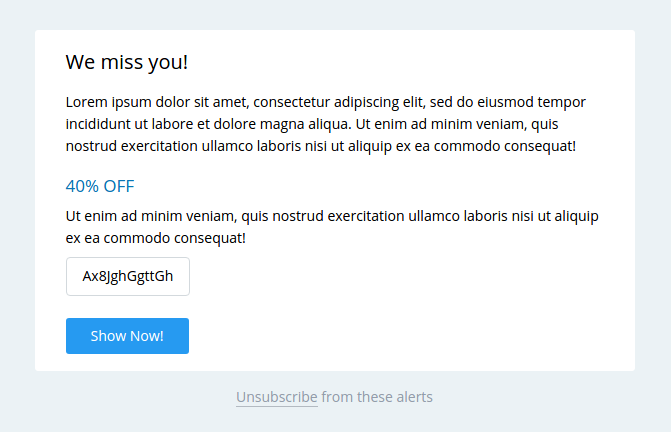Open the Unsubscribe link

tap(277, 397)
